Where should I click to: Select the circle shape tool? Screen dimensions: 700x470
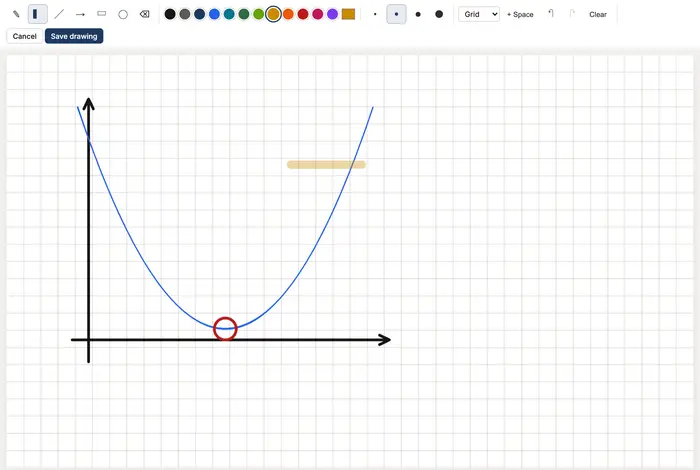(x=123, y=14)
